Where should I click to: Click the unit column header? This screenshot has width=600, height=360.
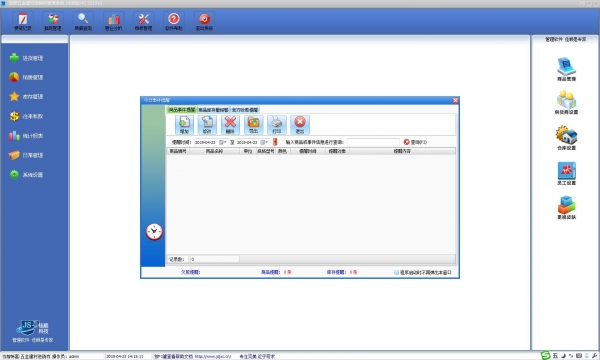248,151
